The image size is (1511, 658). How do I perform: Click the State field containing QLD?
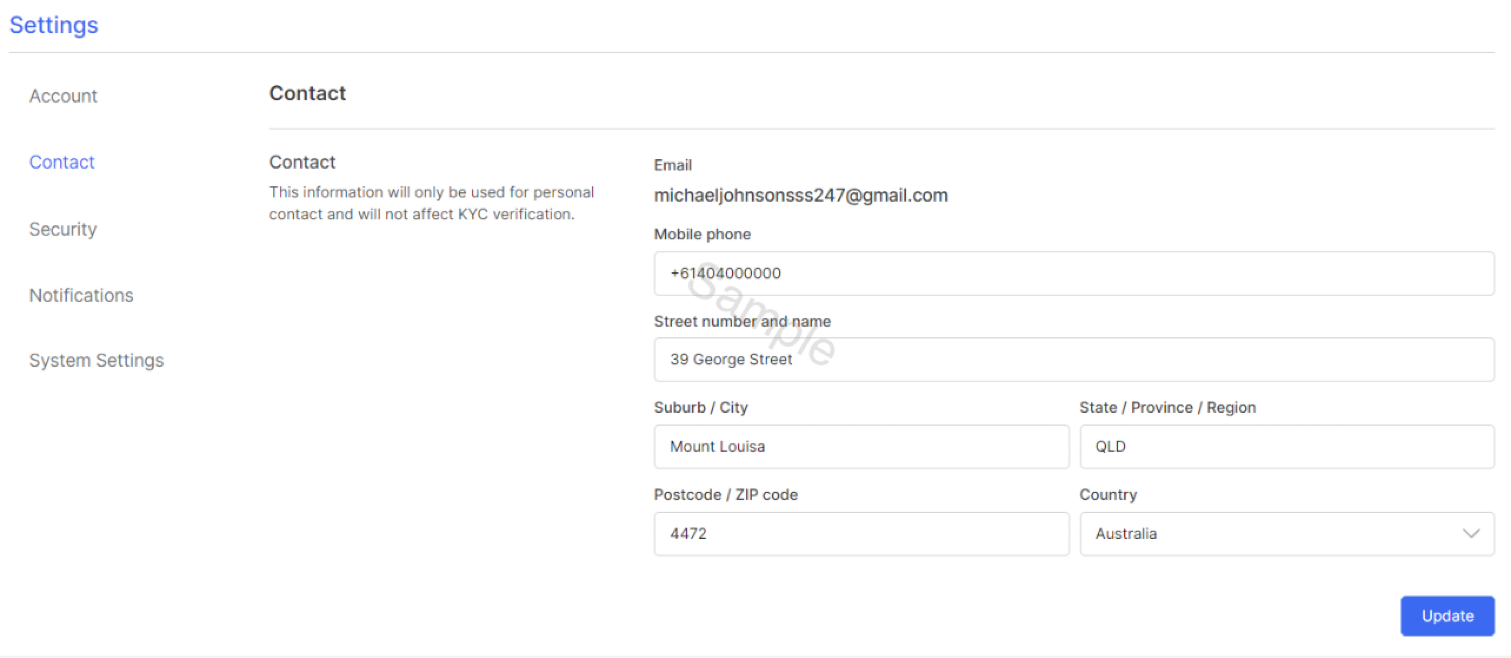click(x=1287, y=446)
